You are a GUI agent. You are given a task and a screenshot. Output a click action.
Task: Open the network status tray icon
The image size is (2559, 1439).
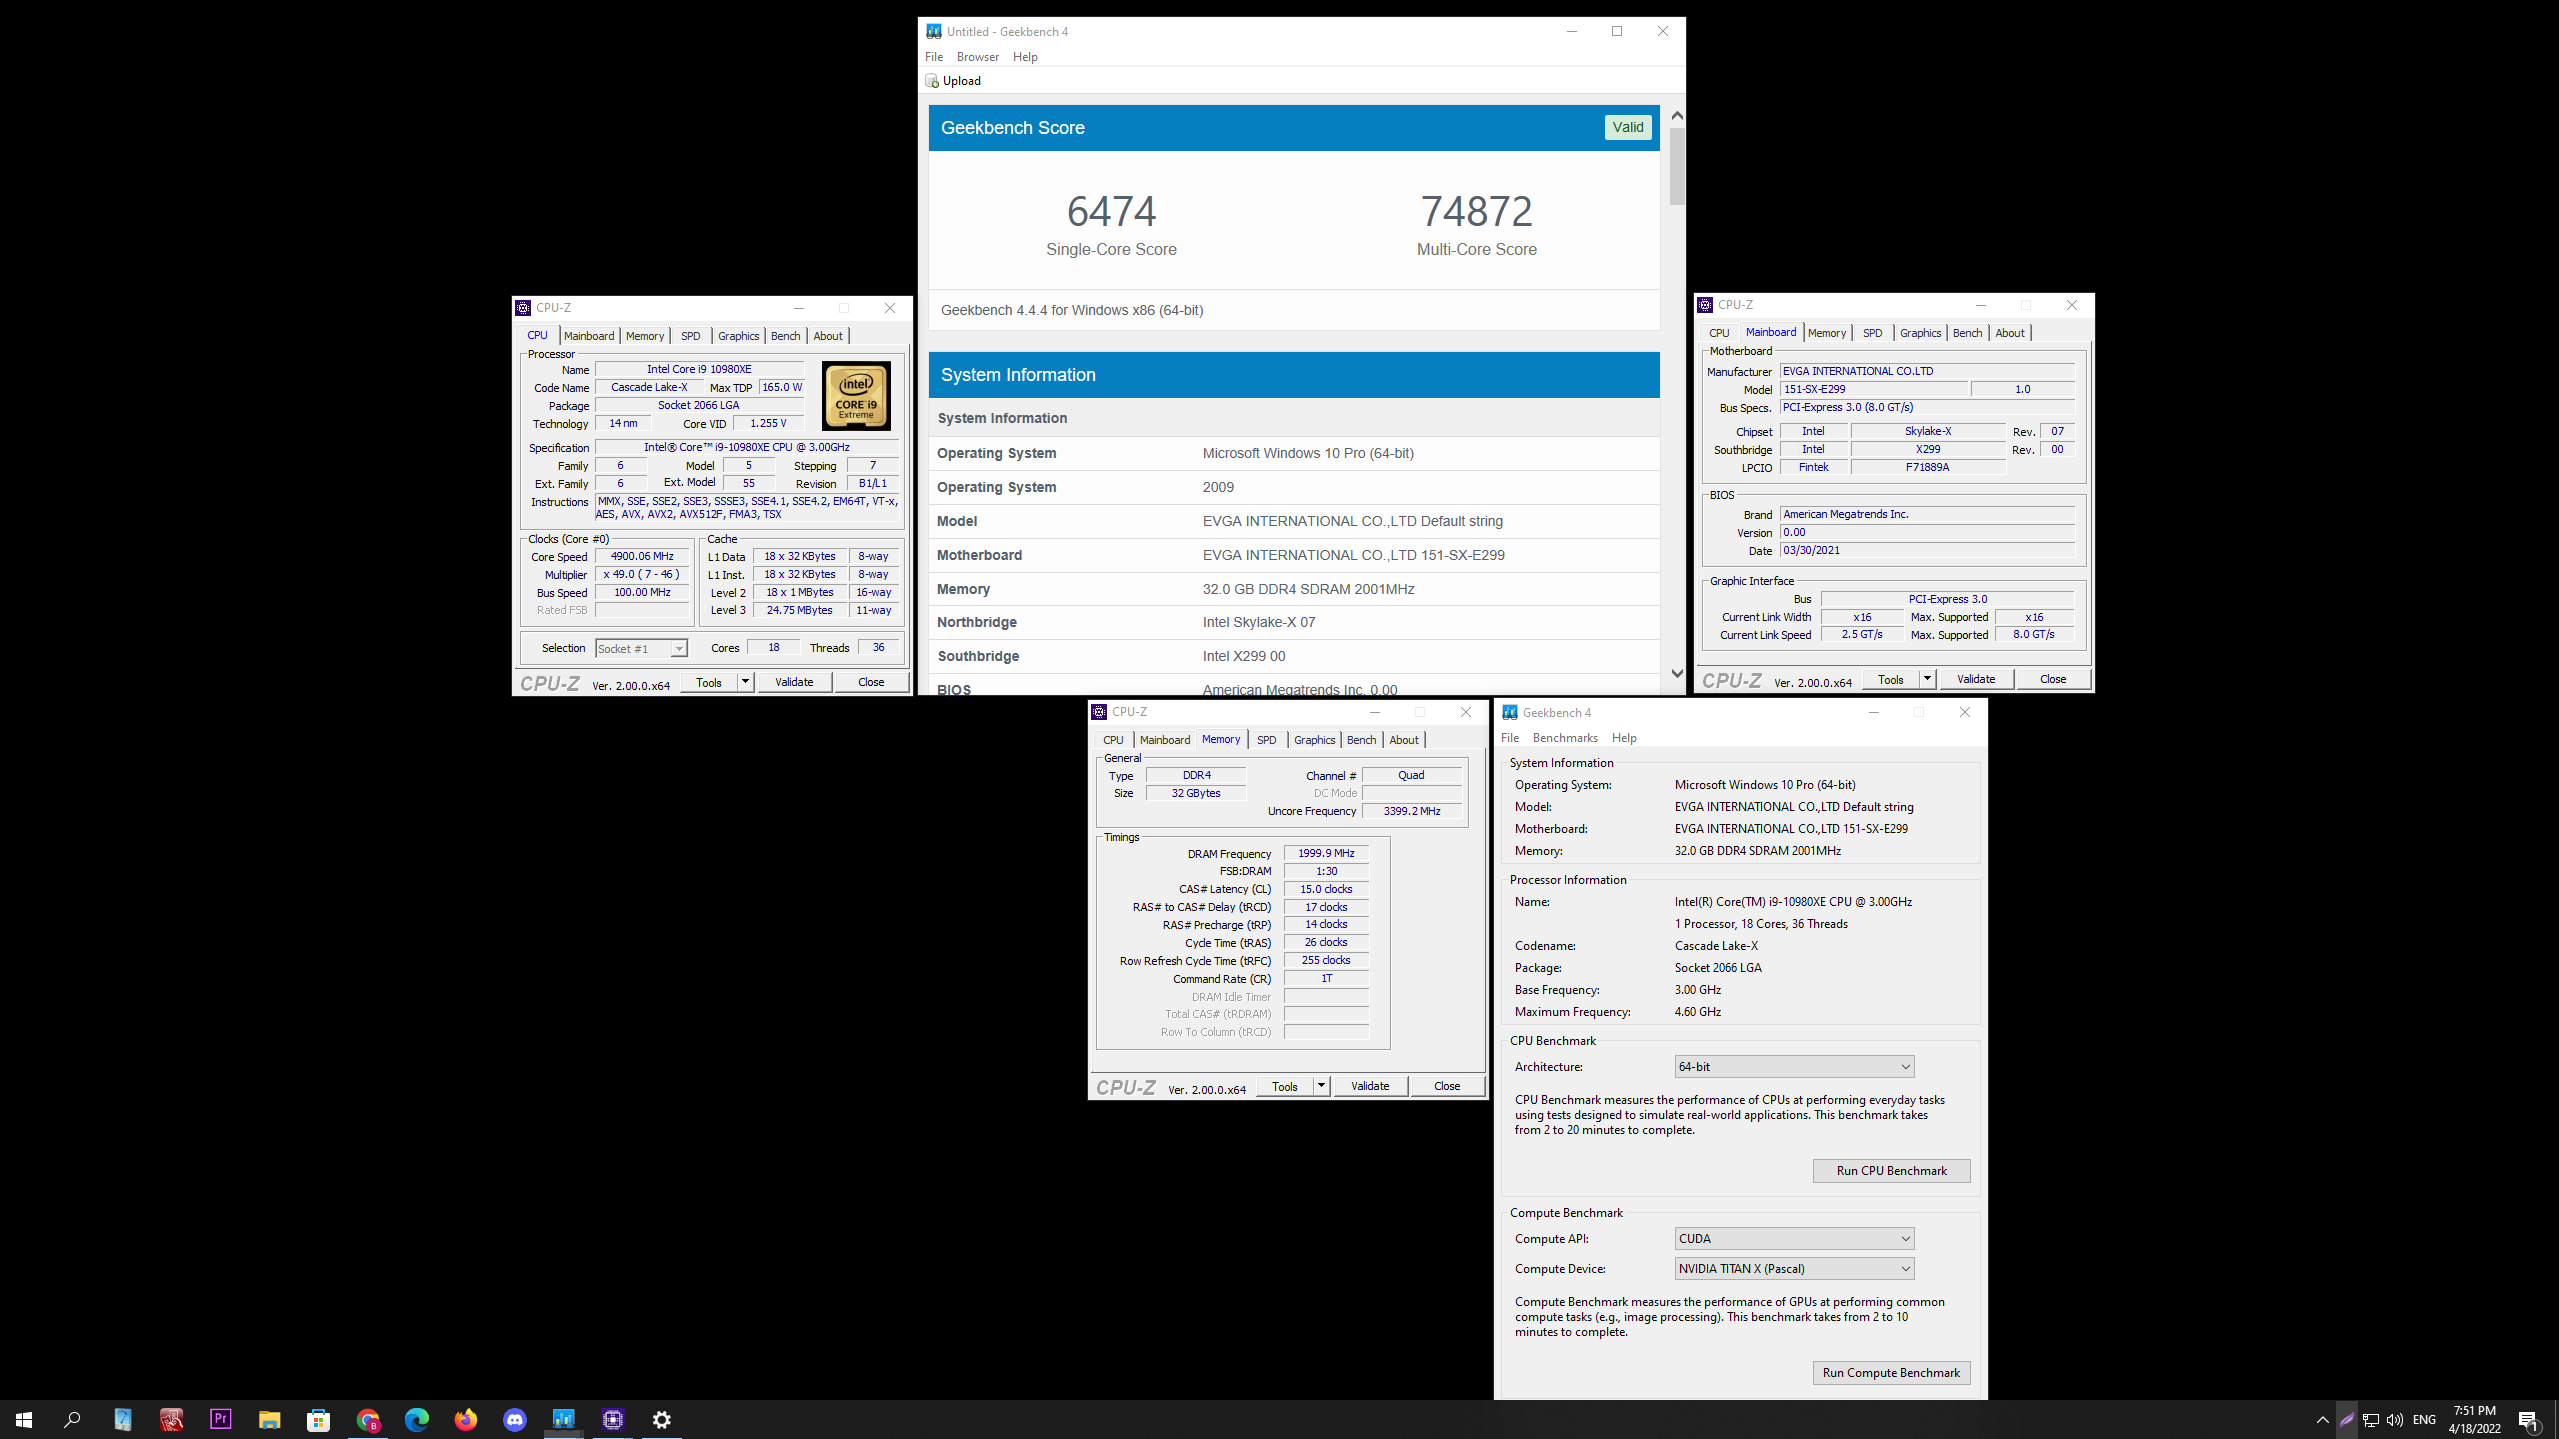pyautogui.click(x=2371, y=1419)
